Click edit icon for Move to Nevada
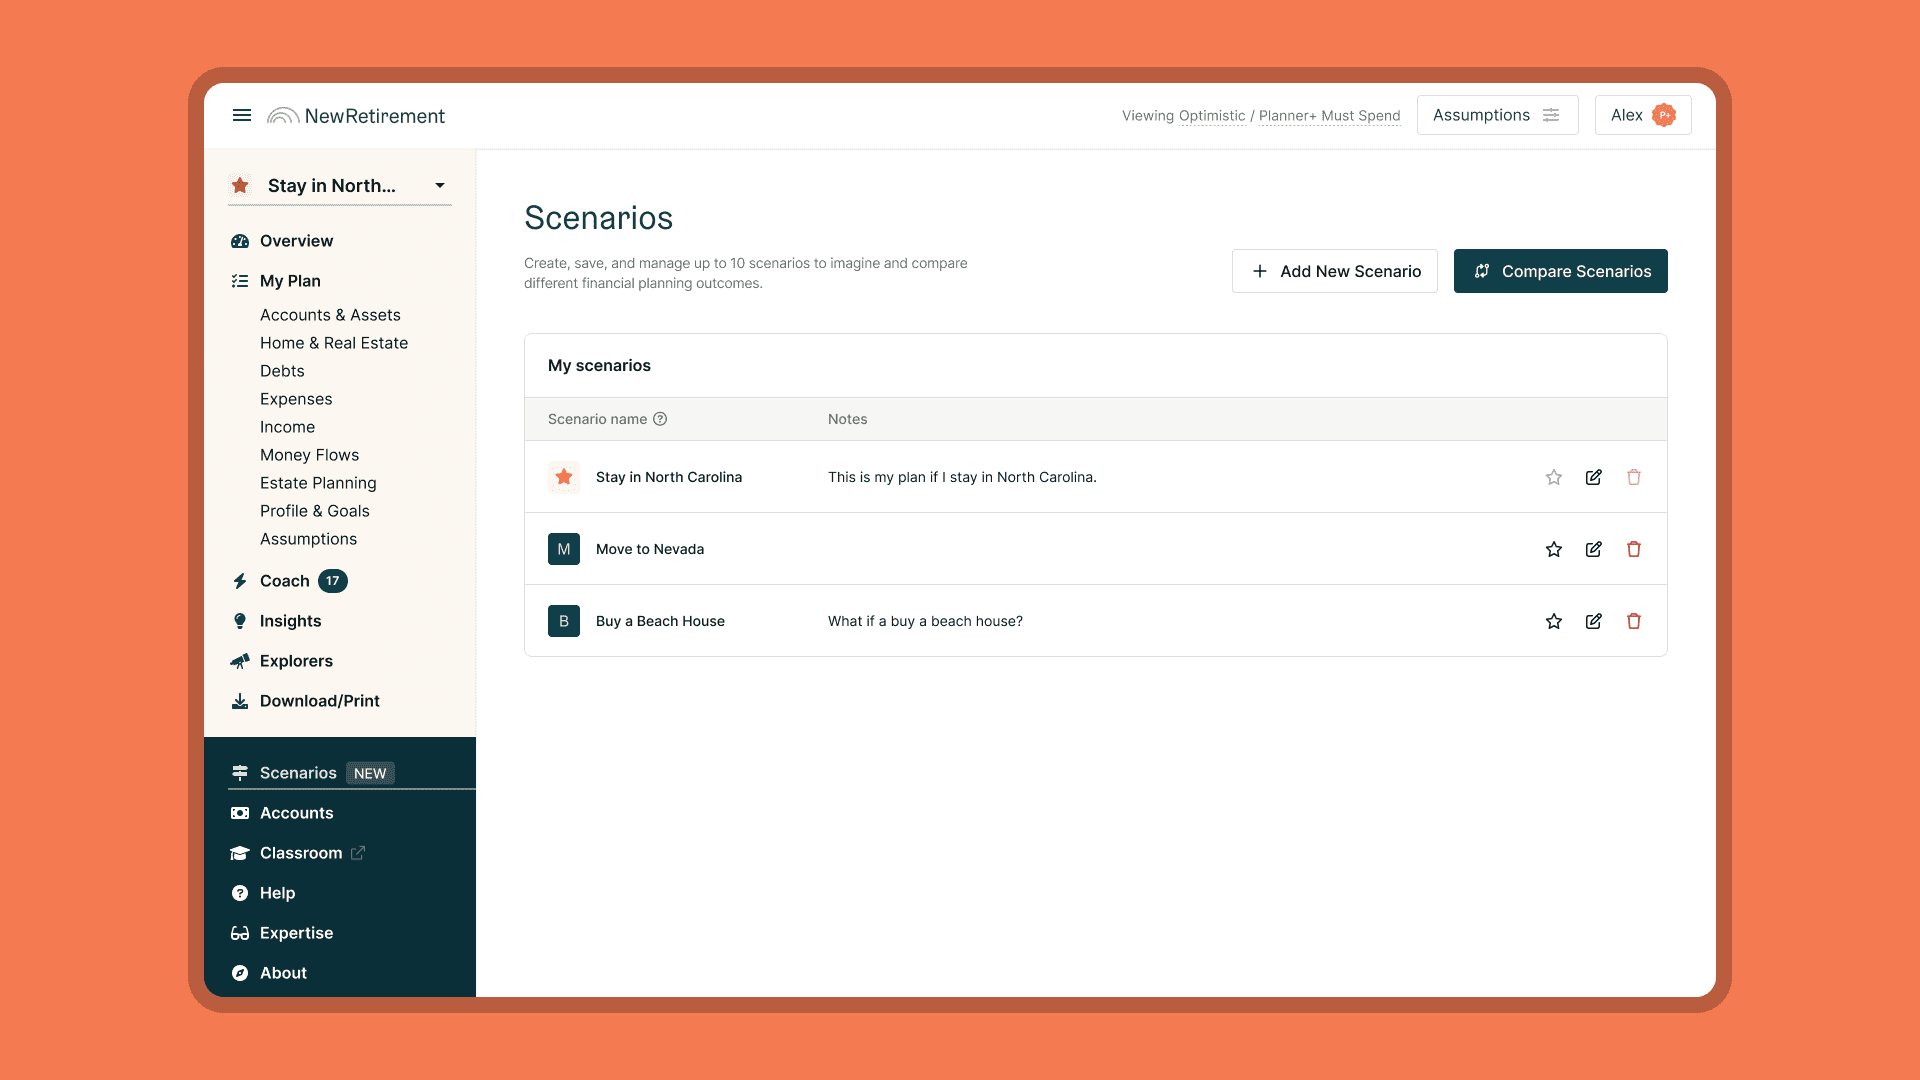This screenshot has width=1920, height=1080. tap(1593, 549)
